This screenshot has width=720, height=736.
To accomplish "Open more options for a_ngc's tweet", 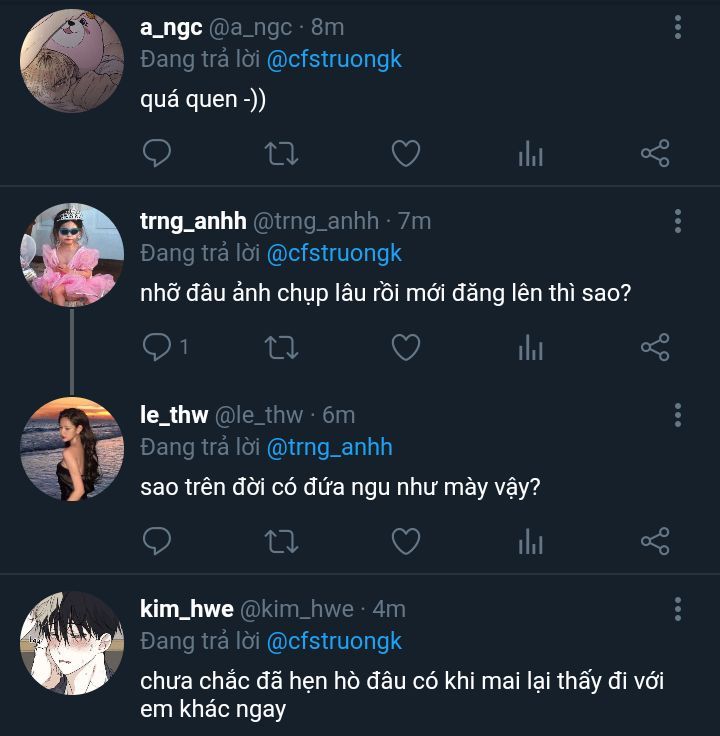I will point(678,27).
